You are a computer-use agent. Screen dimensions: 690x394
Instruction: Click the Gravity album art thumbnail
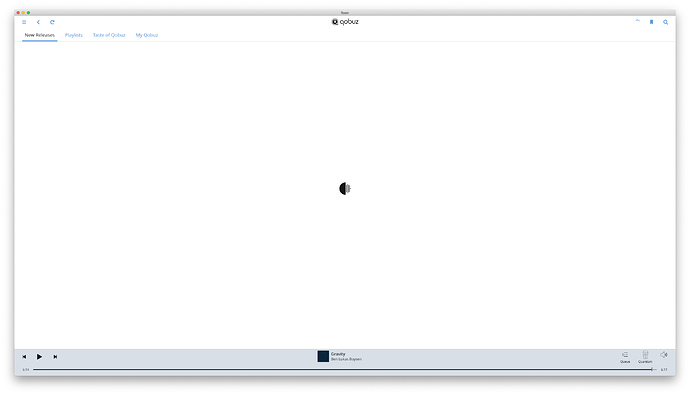(x=323, y=356)
